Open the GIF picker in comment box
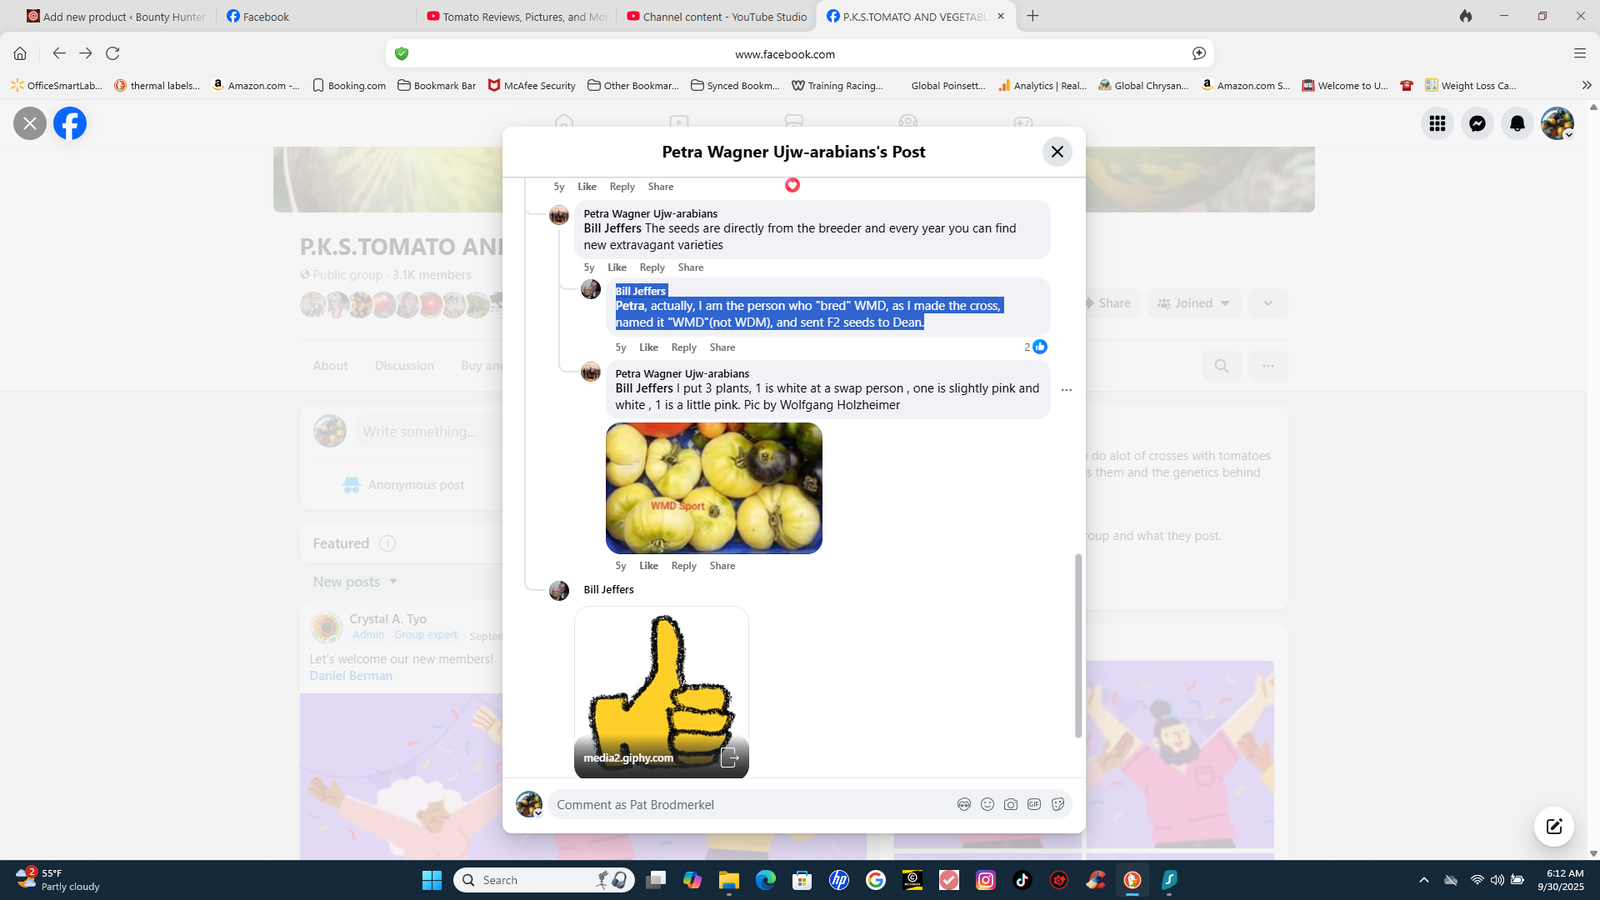The image size is (1600, 900). click(1034, 804)
